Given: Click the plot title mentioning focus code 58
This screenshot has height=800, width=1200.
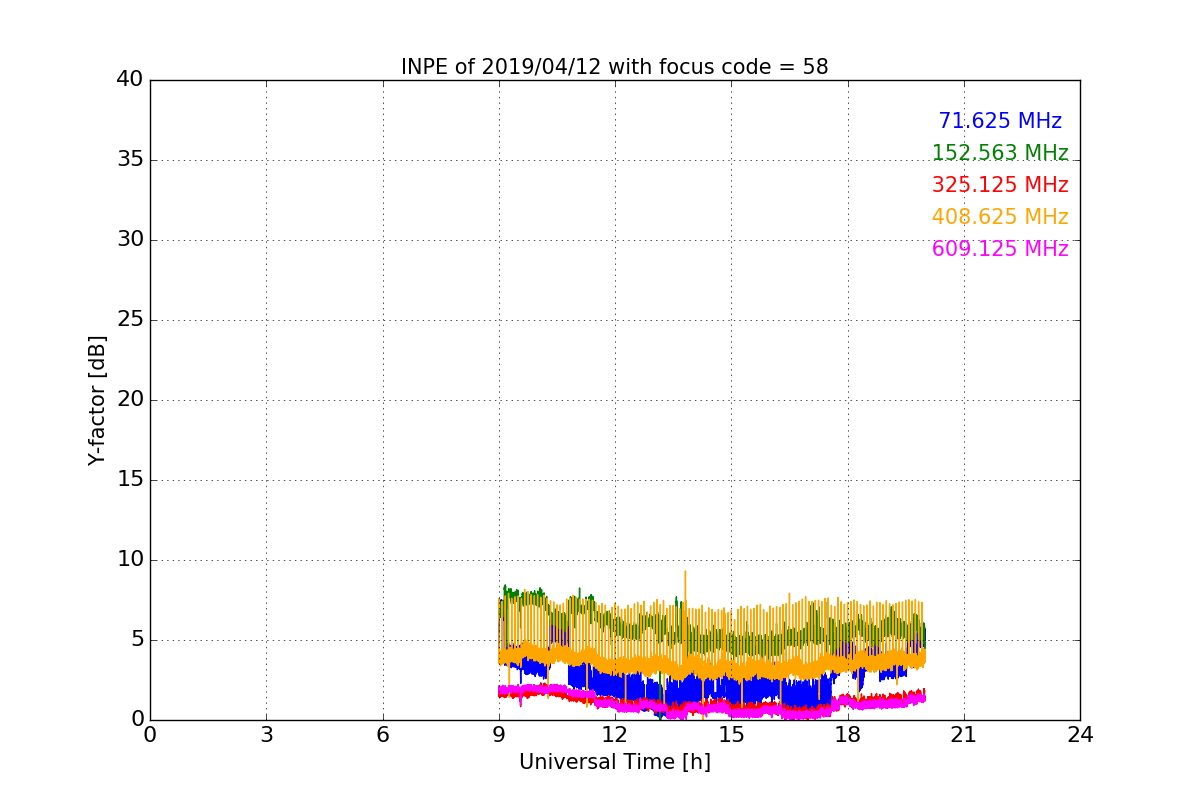Looking at the screenshot, I should (x=615, y=67).
